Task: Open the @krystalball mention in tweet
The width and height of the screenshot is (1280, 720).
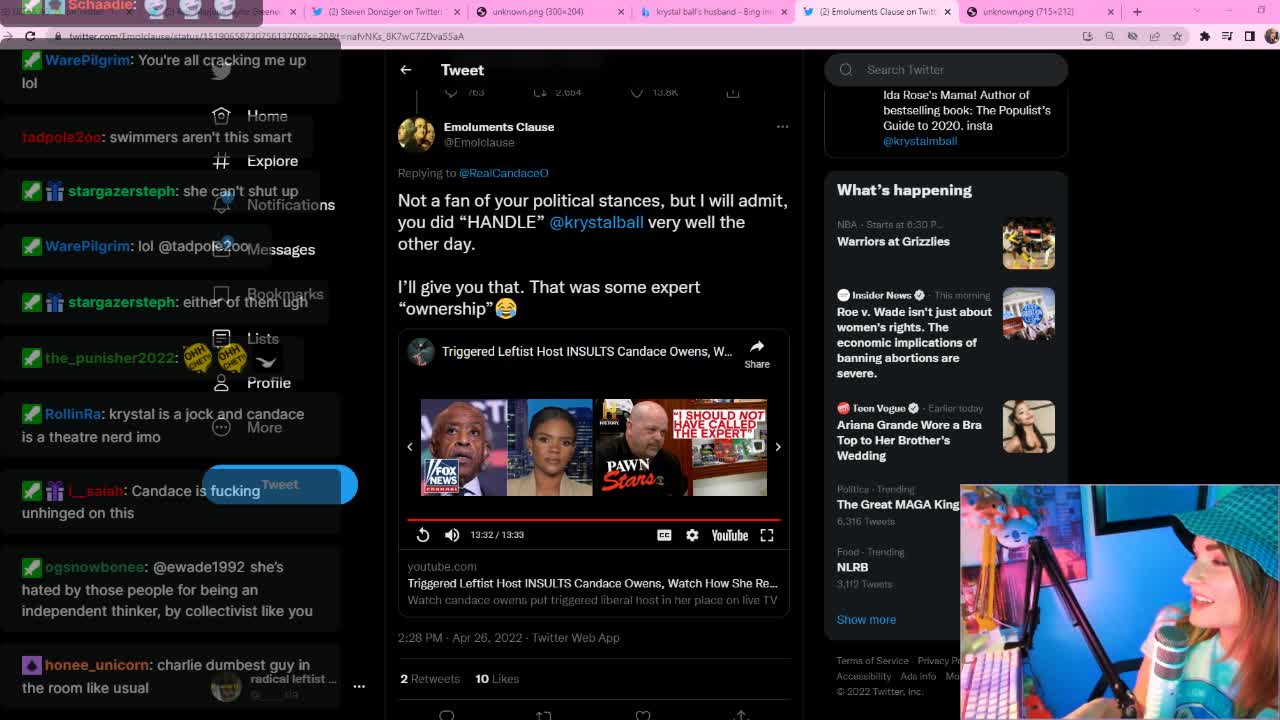Action: [596, 222]
